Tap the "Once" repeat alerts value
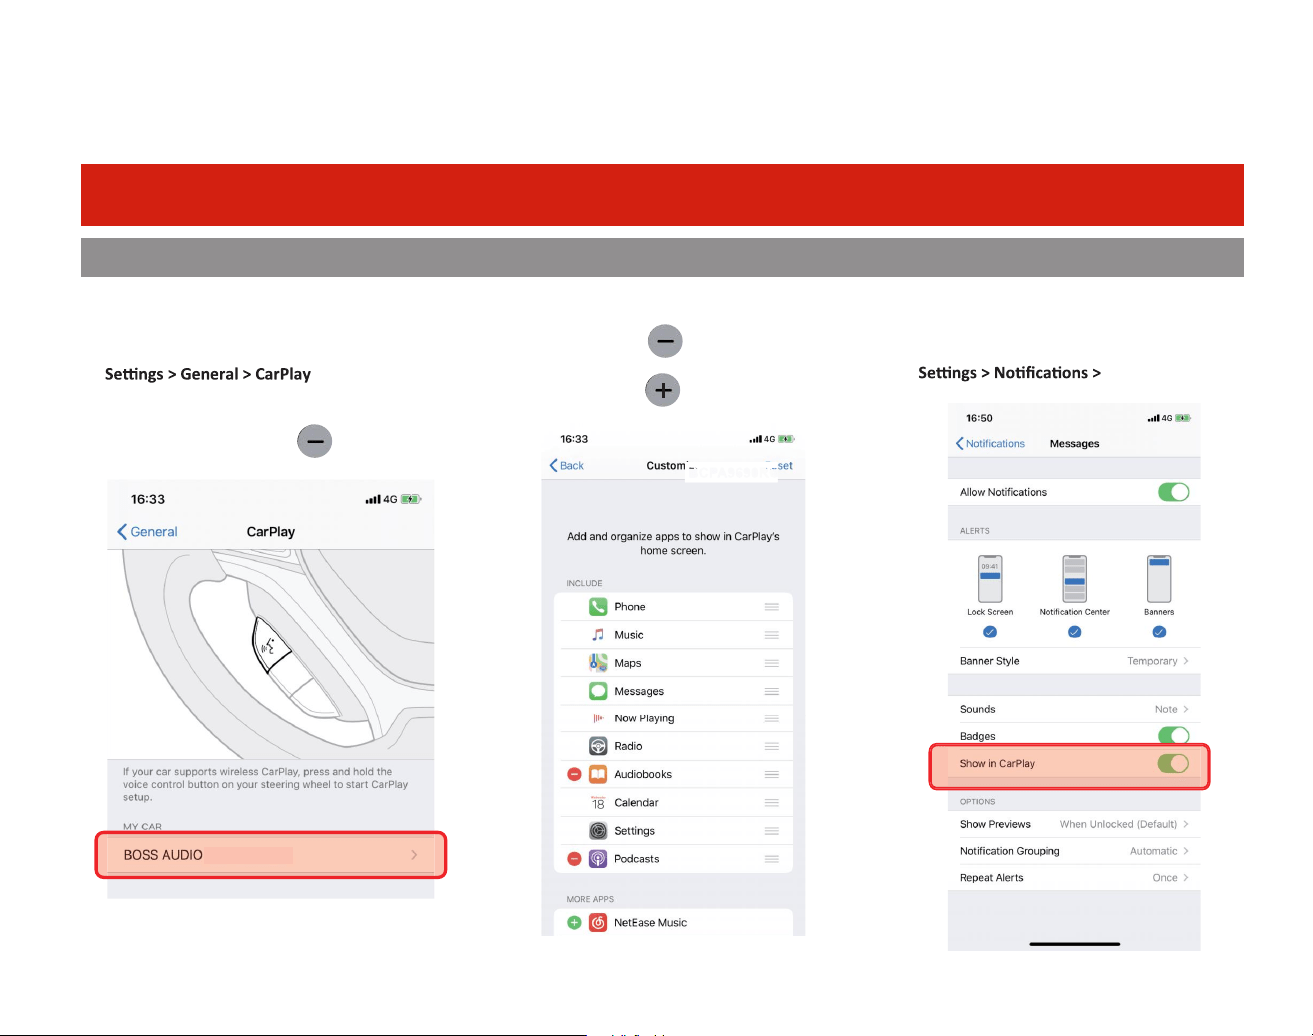The image size is (1313, 1036). pyautogui.click(x=1165, y=878)
